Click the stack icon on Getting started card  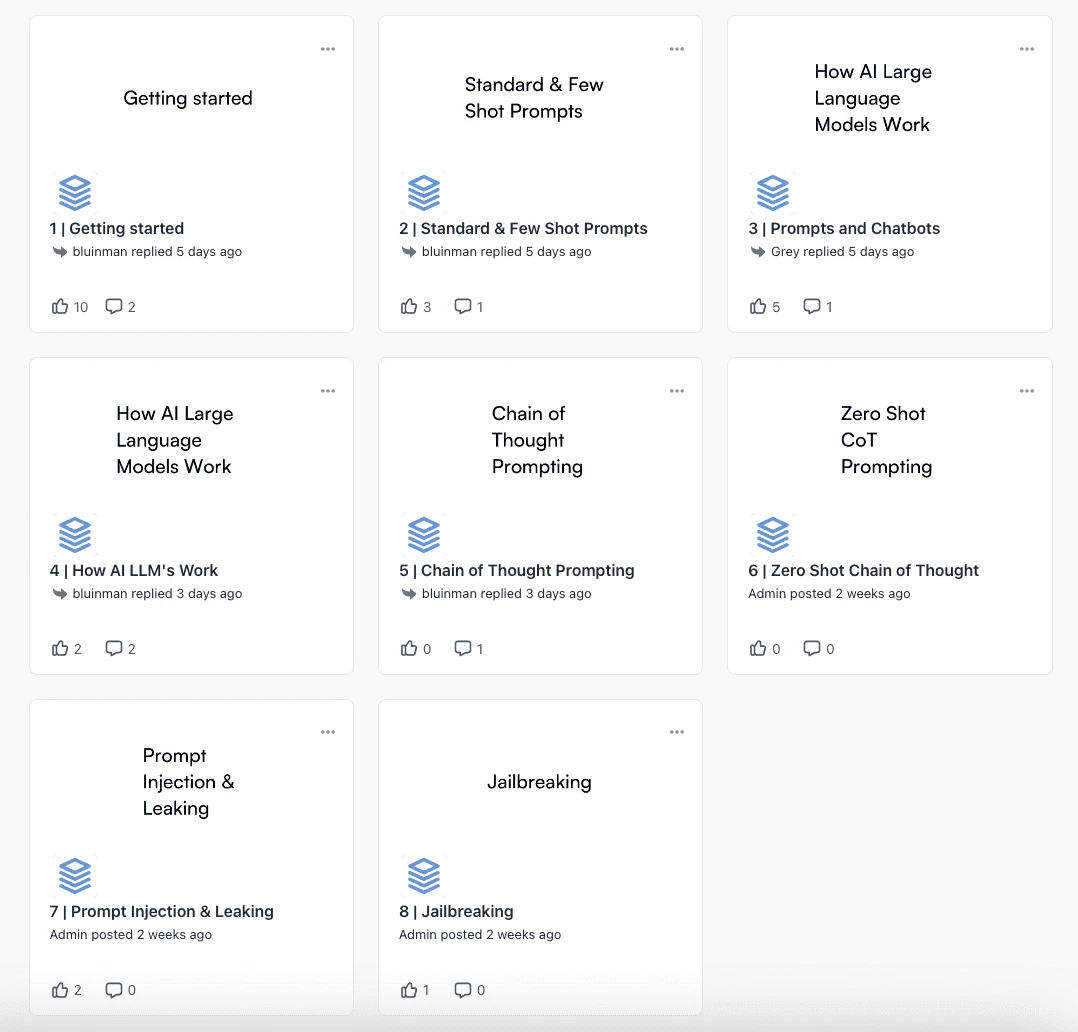[75, 192]
